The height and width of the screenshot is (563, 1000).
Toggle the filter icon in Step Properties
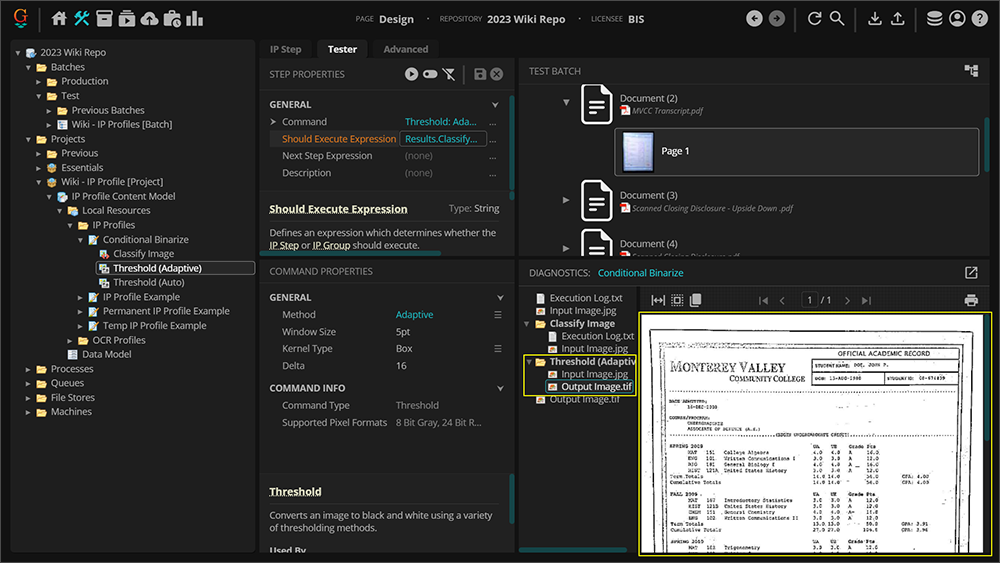[x=449, y=74]
